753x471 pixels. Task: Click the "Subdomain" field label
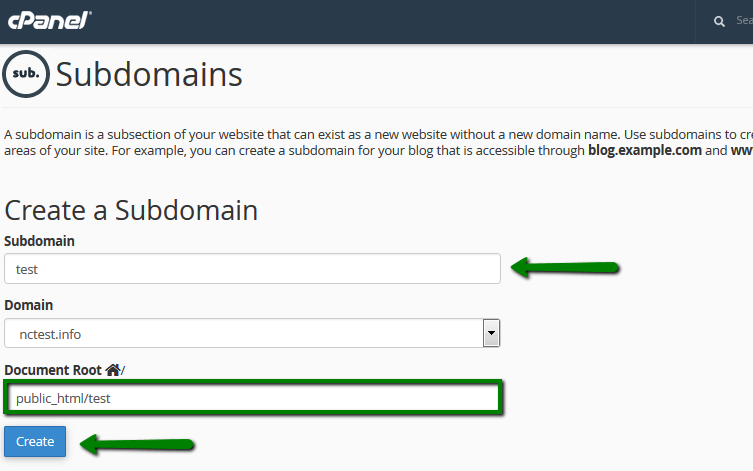click(40, 241)
